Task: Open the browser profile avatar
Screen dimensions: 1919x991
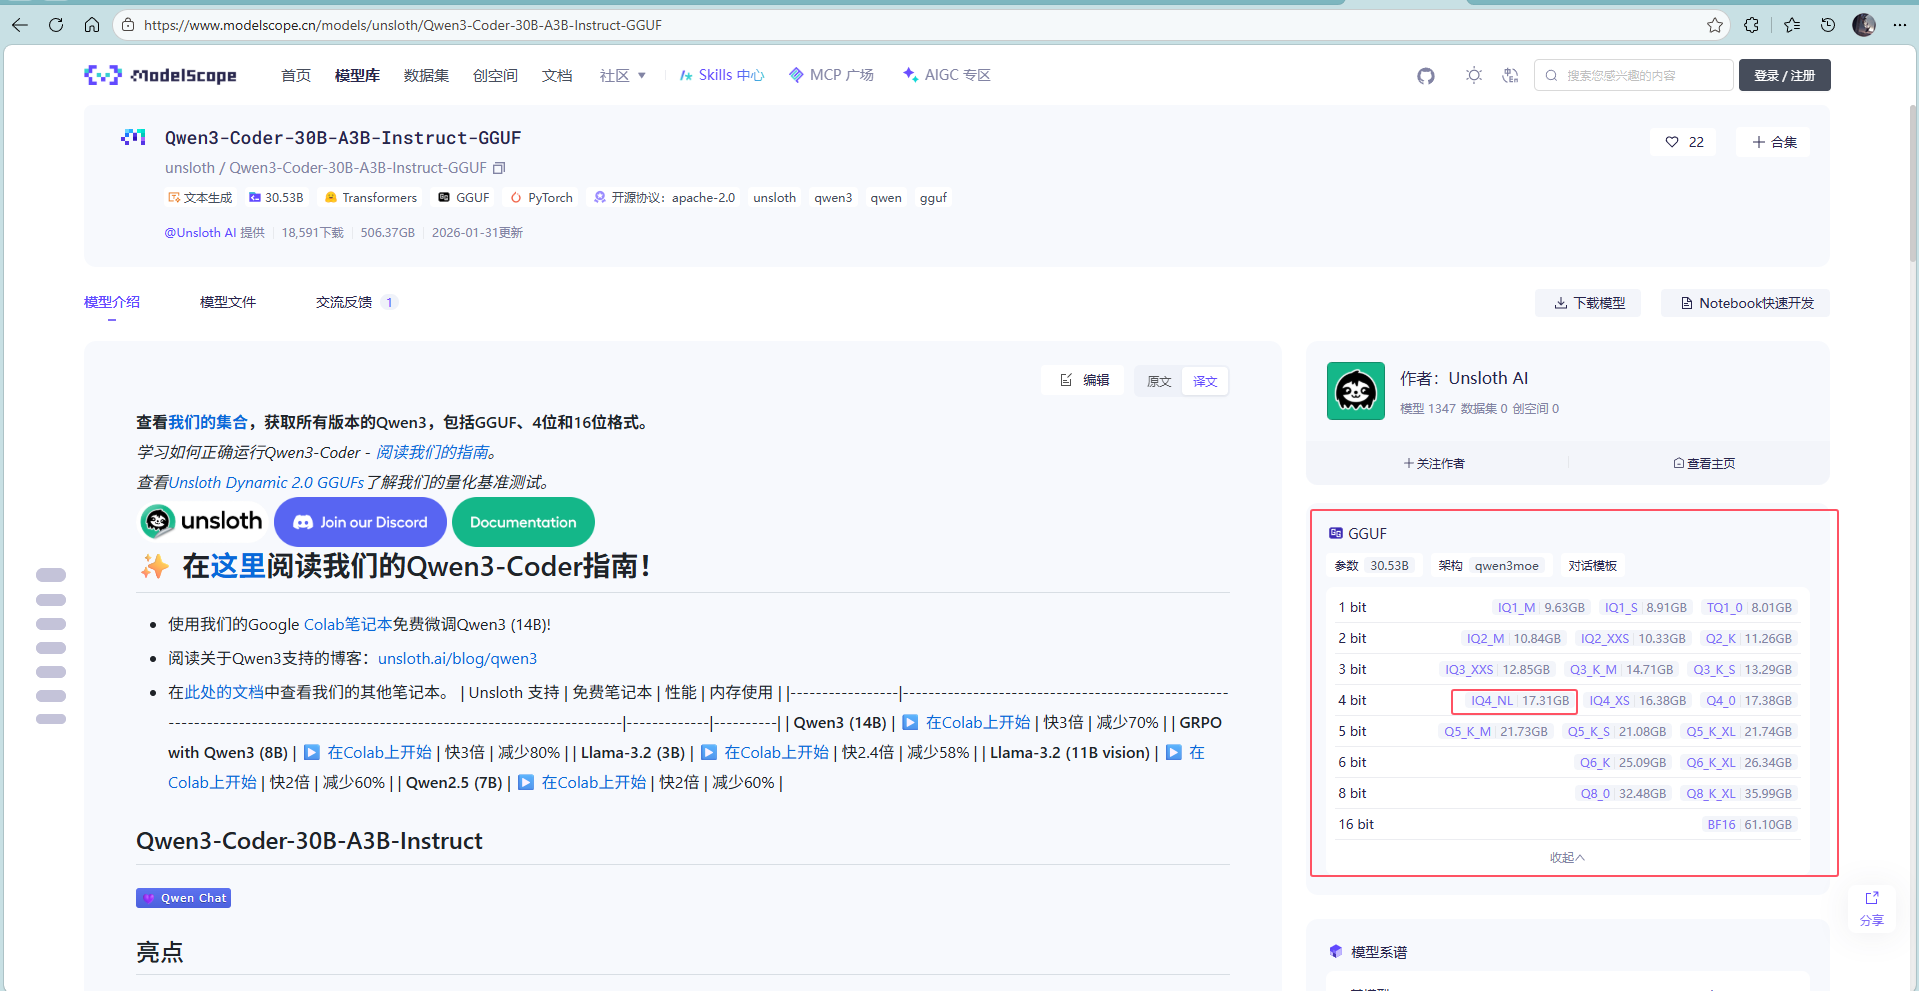Action: coord(1864,25)
